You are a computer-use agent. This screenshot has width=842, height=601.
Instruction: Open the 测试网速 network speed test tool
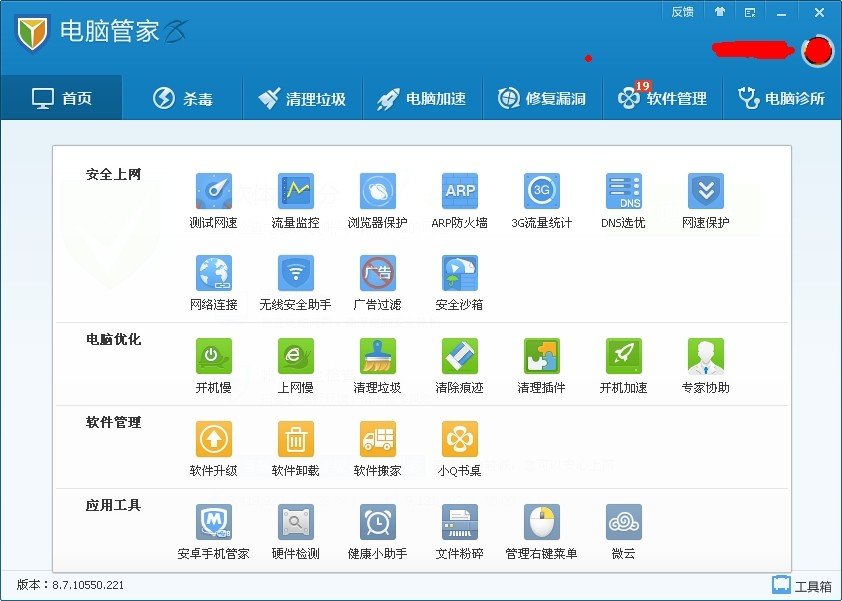[213, 191]
